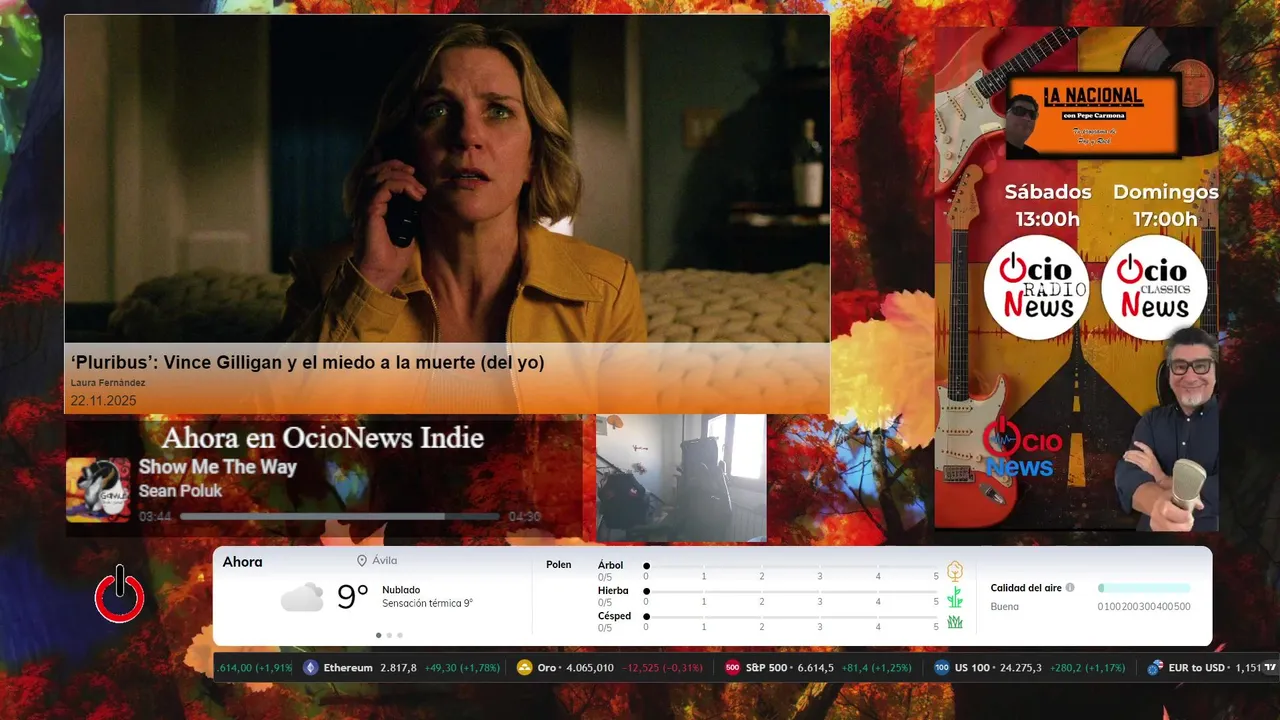Open the Ávila location pin
Viewport: 1280px width, 720px height.
pyautogui.click(x=362, y=561)
